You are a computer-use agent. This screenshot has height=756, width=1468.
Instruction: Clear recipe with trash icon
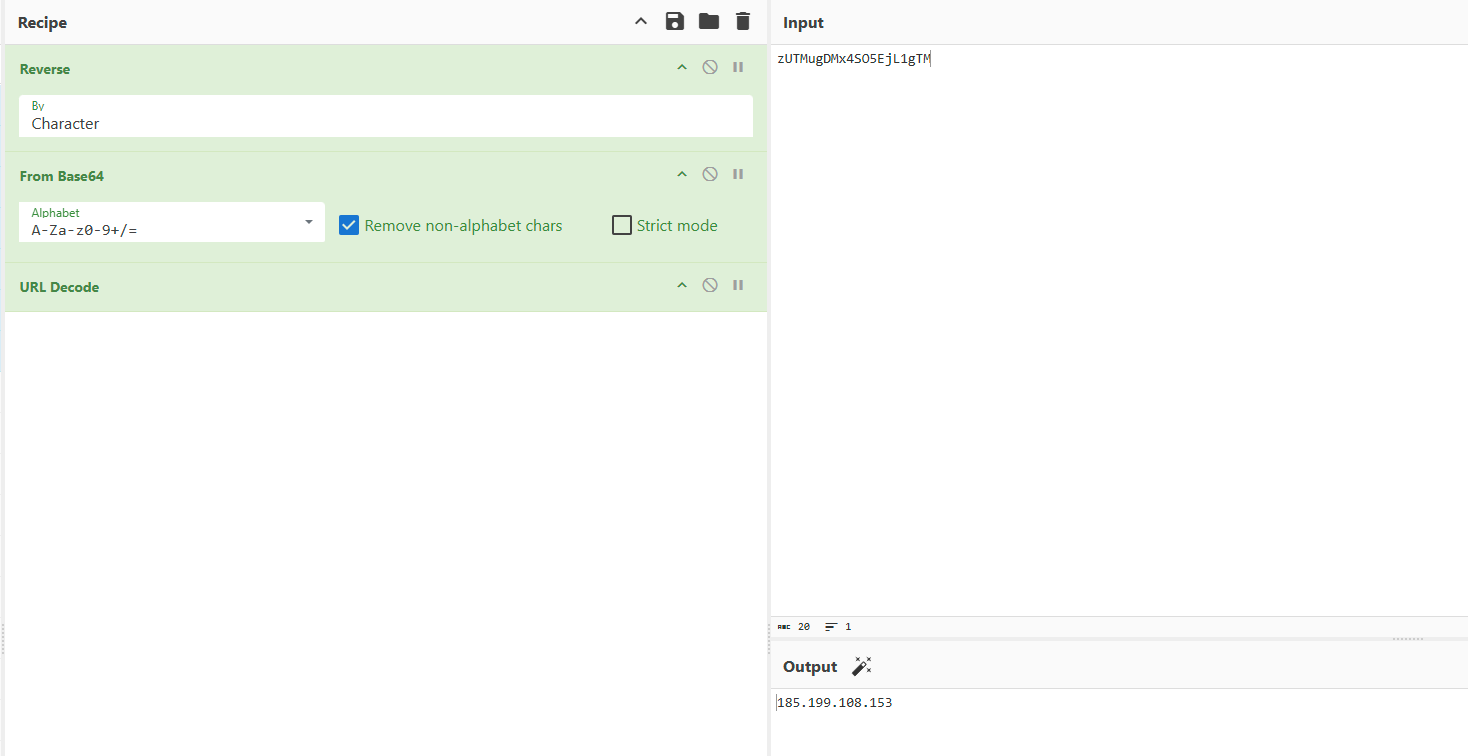point(742,21)
